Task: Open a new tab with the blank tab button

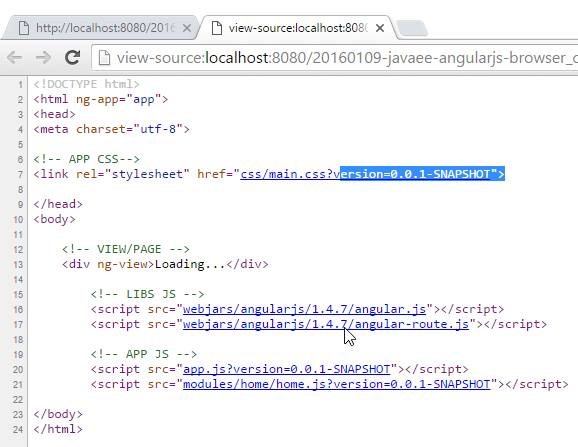Action: (412, 28)
